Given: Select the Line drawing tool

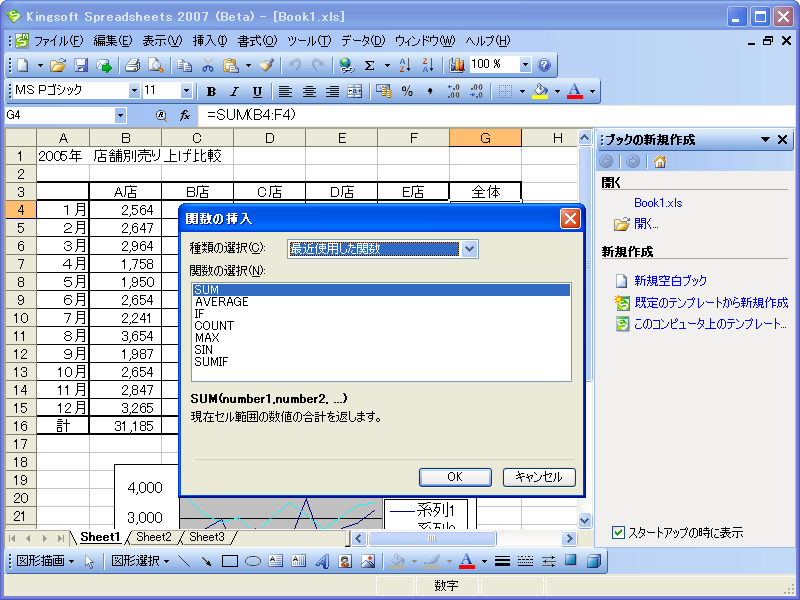Looking at the screenshot, I should click(184, 562).
